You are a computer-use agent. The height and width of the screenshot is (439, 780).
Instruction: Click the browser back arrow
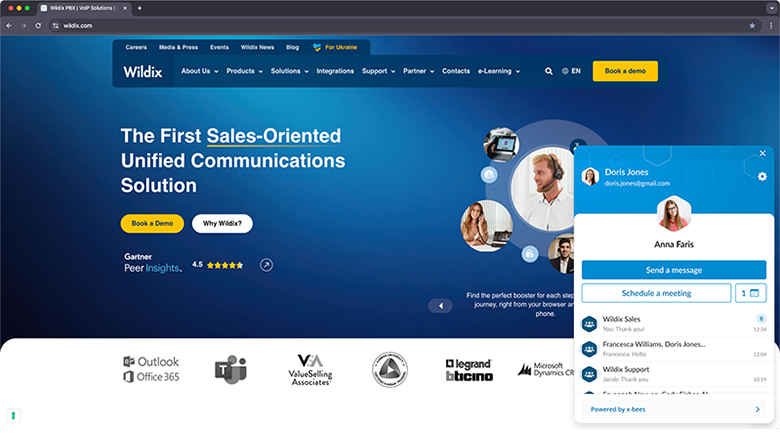9,25
